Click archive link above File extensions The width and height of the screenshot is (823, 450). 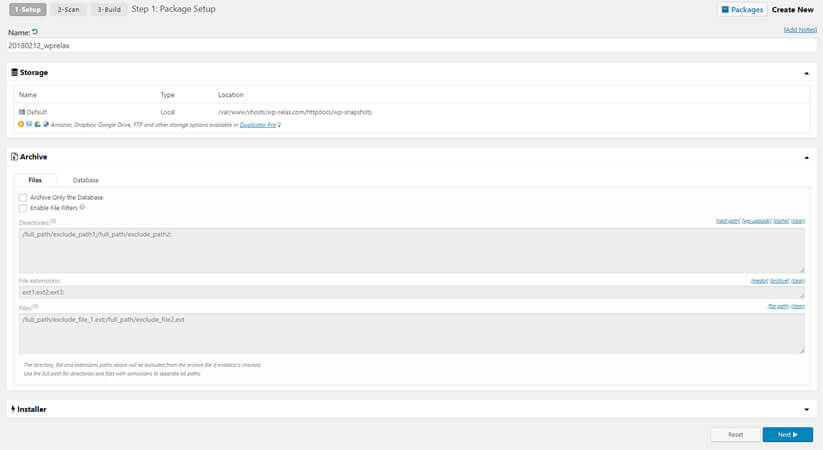(779, 281)
